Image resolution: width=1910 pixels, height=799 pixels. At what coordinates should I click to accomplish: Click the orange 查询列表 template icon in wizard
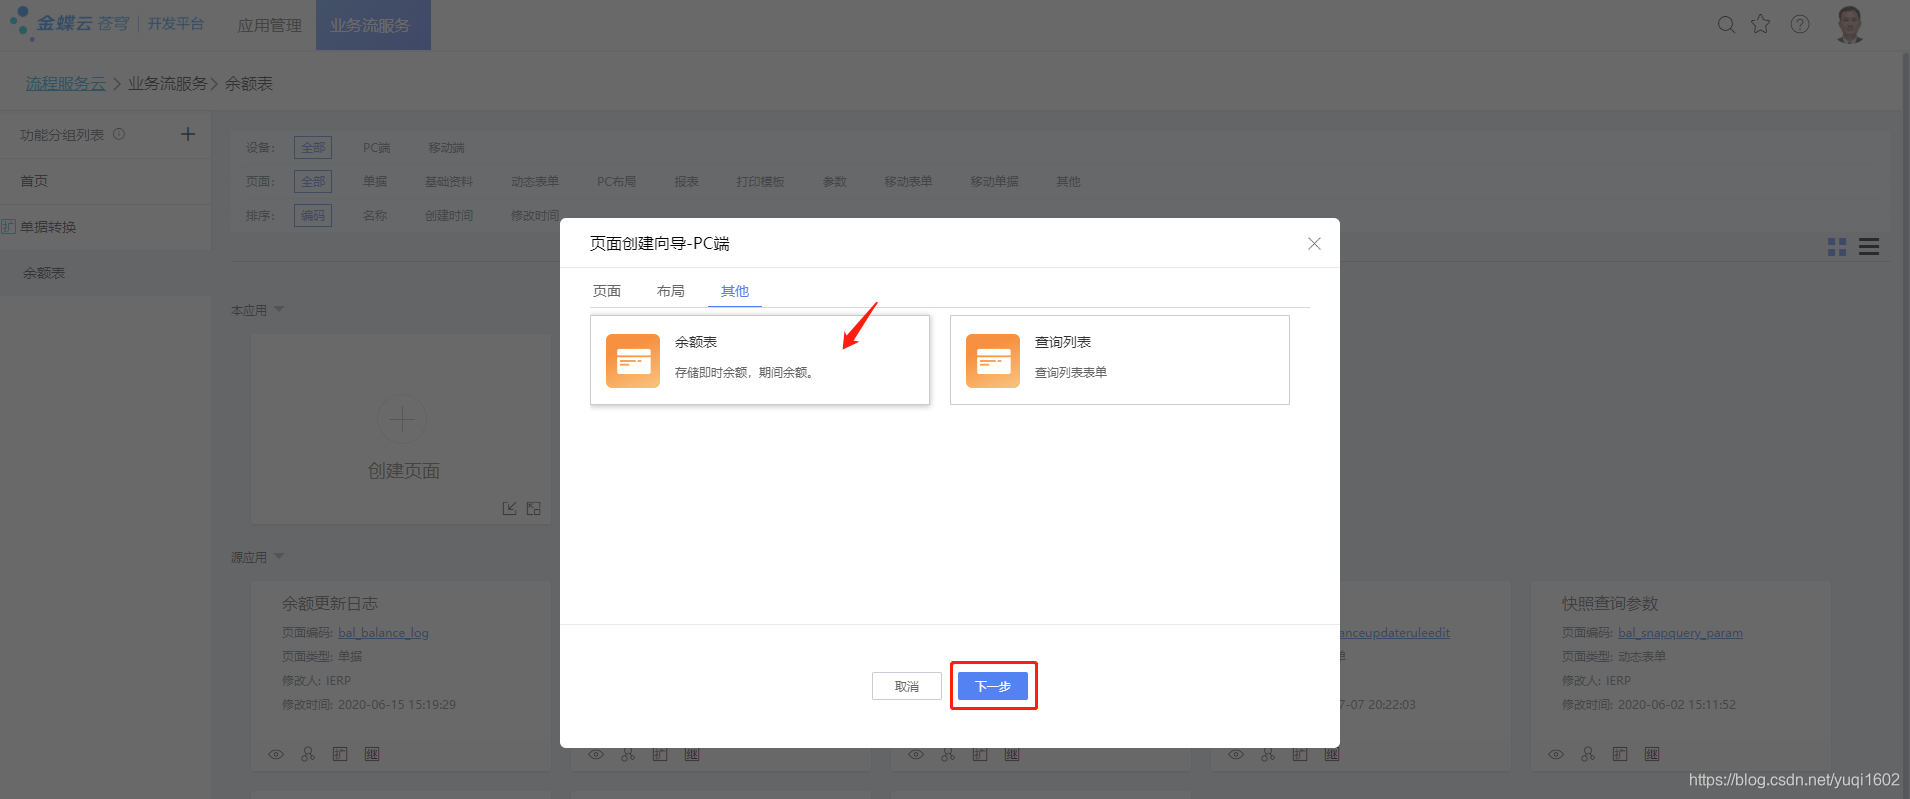(993, 361)
